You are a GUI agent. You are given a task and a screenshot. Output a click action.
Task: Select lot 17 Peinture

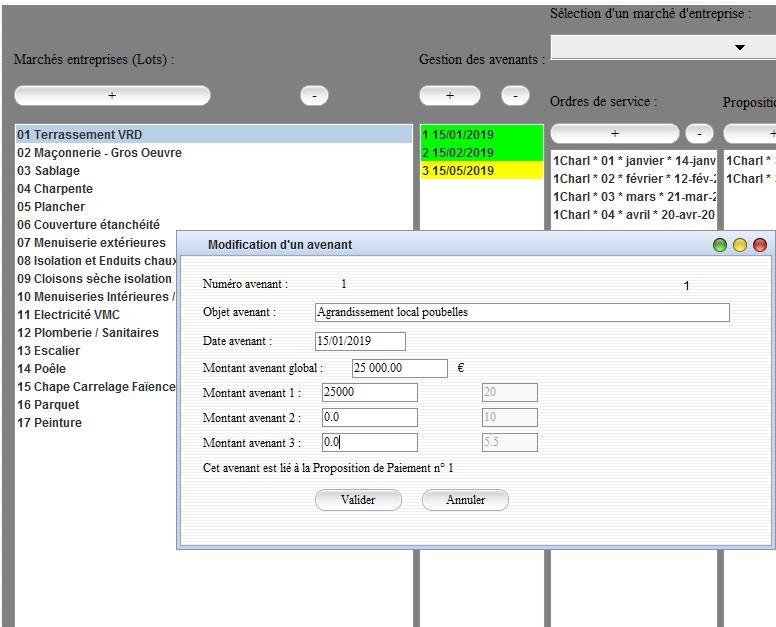point(96,423)
